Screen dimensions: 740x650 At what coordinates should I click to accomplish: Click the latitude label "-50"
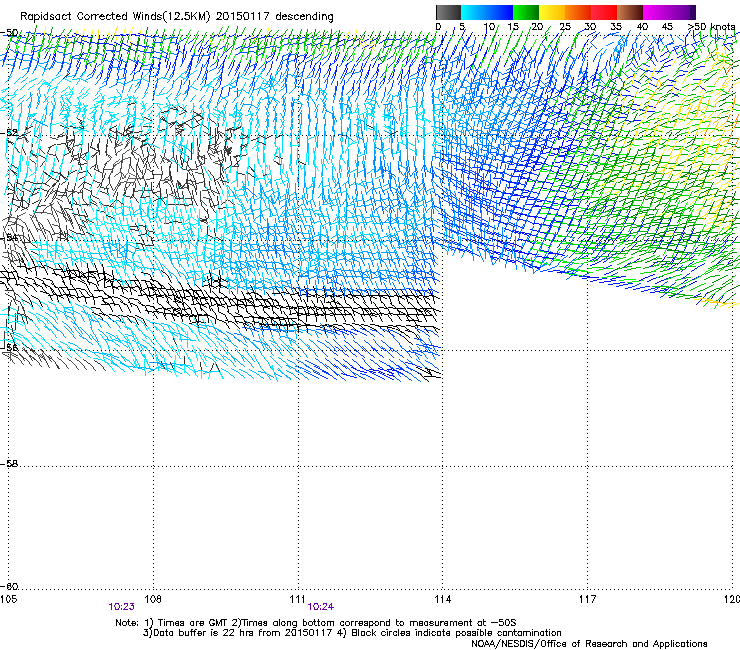click(9, 33)
